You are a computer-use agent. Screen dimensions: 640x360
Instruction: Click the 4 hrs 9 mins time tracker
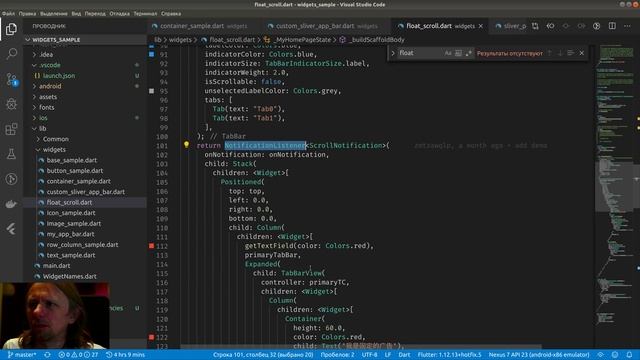point(125,355)
